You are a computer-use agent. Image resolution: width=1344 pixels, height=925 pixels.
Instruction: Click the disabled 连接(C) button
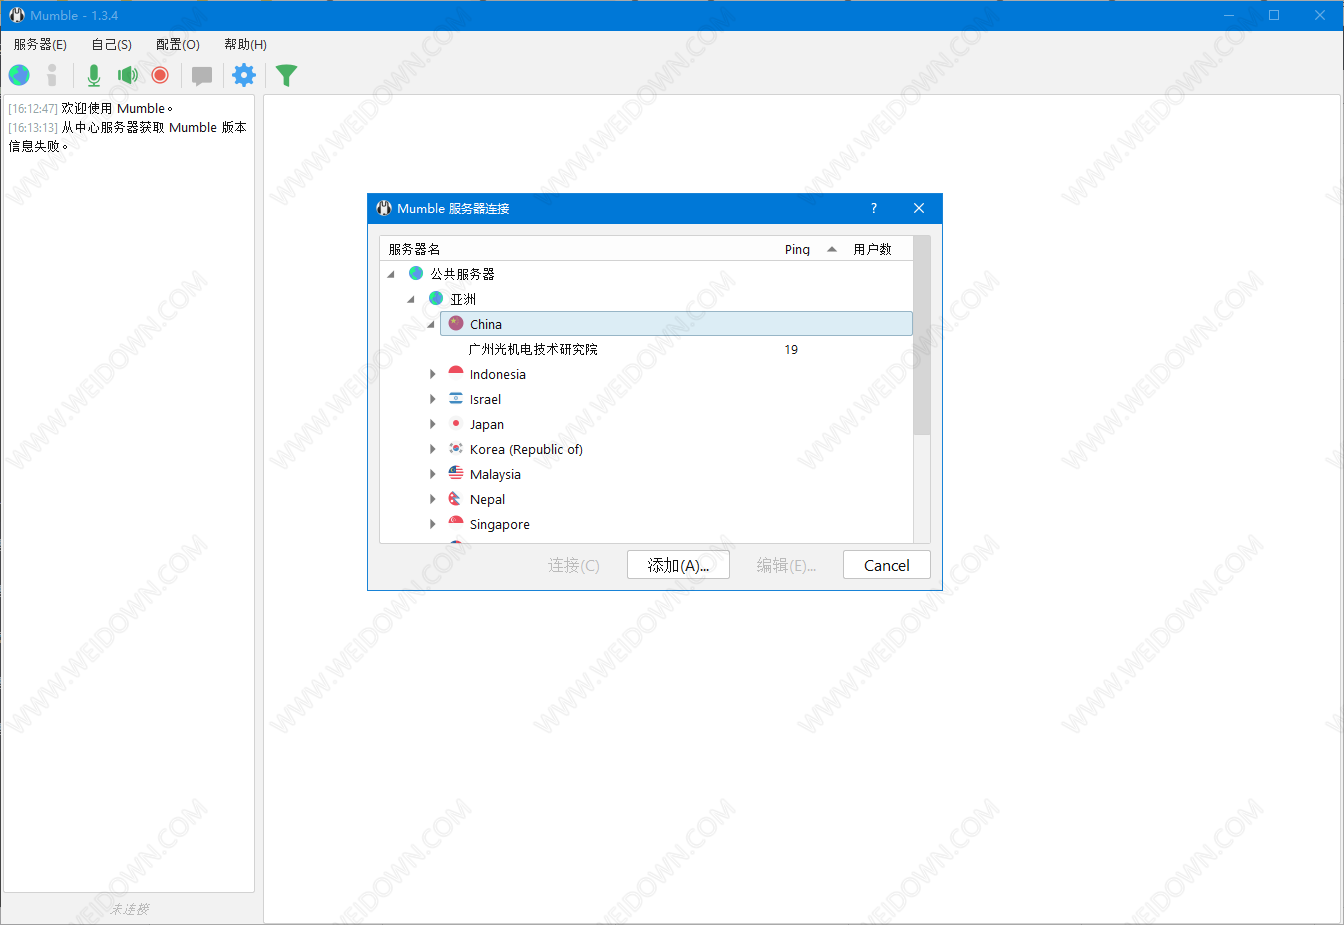573,565
